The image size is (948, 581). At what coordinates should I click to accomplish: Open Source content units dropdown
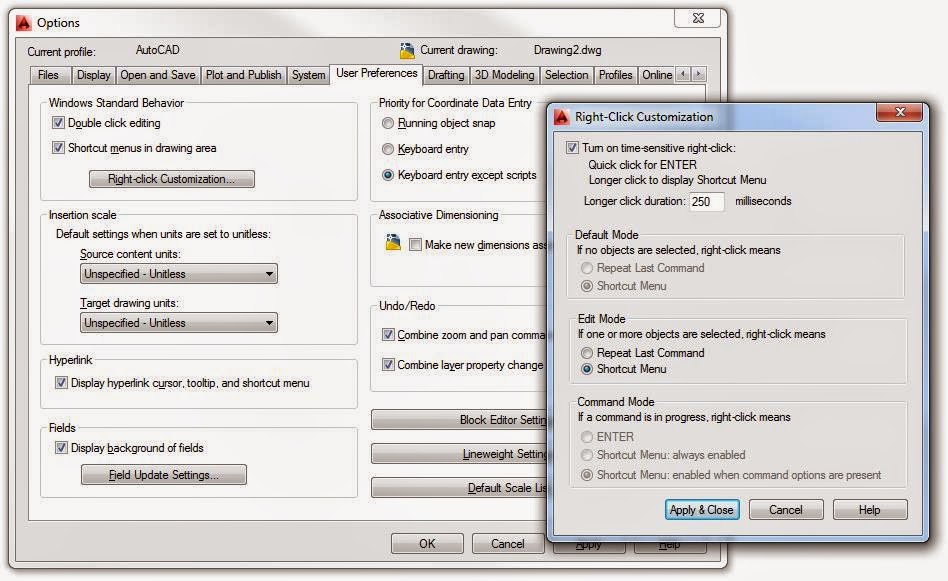(179, 274)
